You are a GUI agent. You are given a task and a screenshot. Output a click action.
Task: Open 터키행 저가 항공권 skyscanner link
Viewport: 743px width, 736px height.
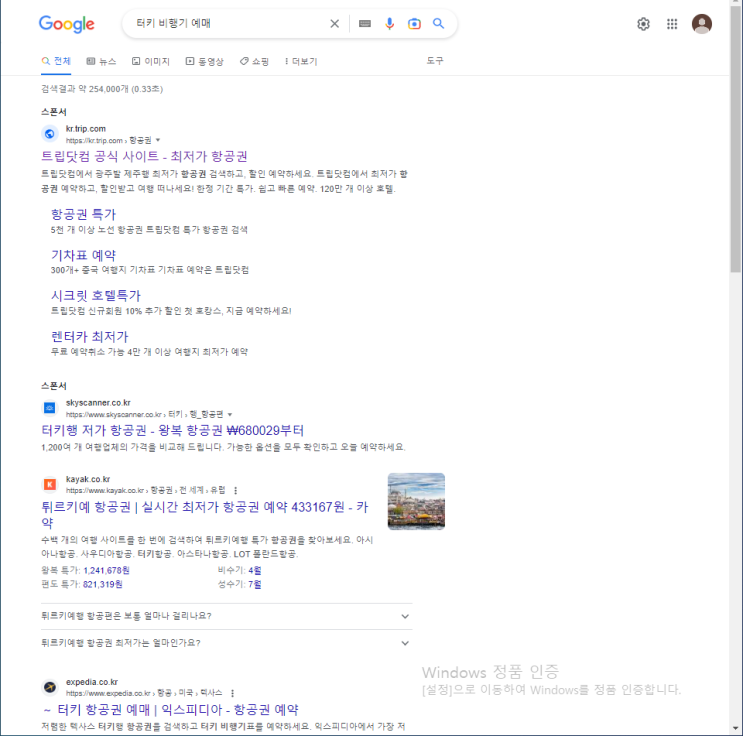[x=172, y=430]
